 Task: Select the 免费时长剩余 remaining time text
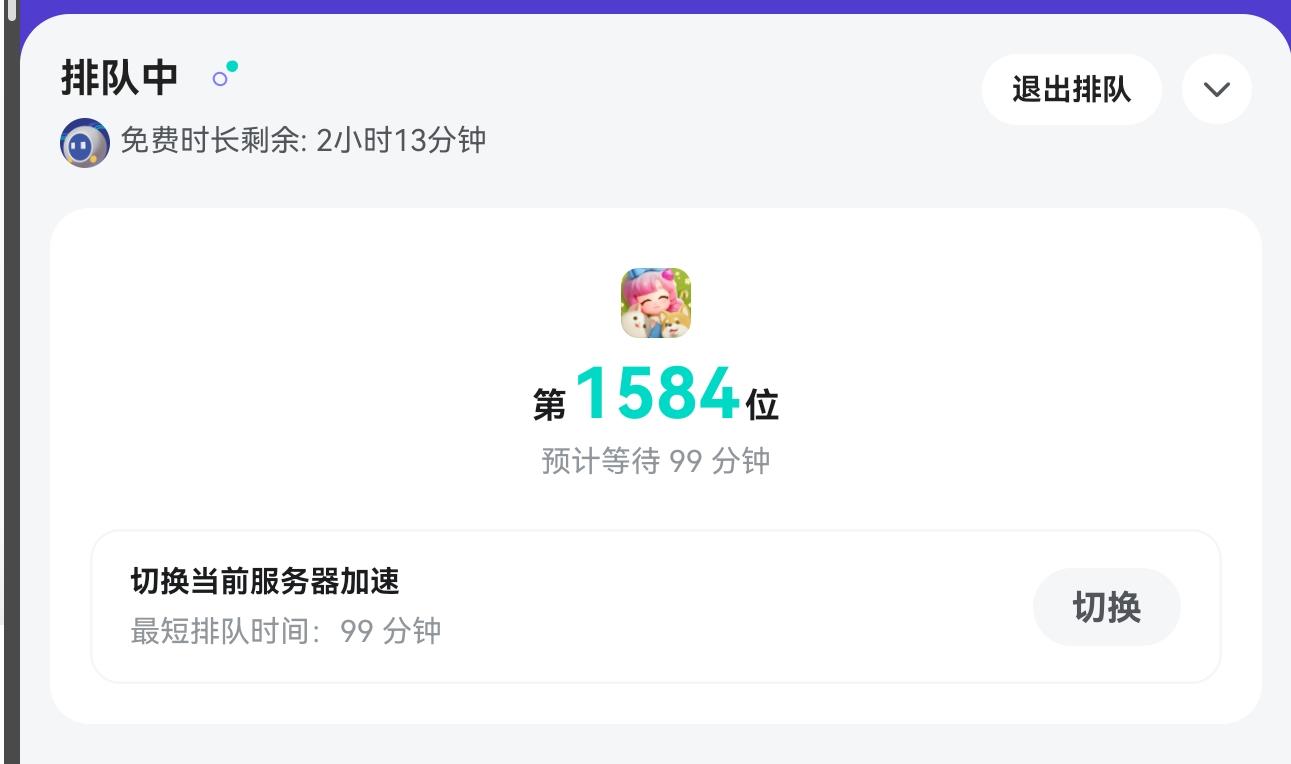click(303, 140)
